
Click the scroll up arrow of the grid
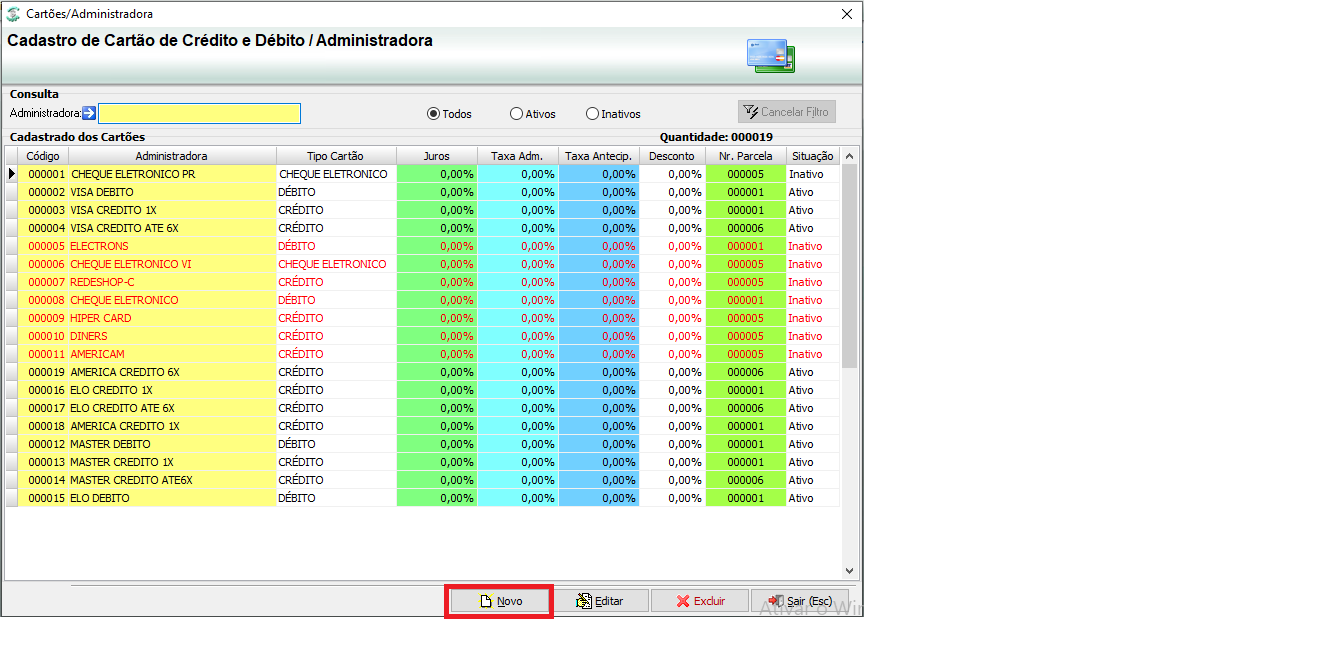click(x=850, y=156)
